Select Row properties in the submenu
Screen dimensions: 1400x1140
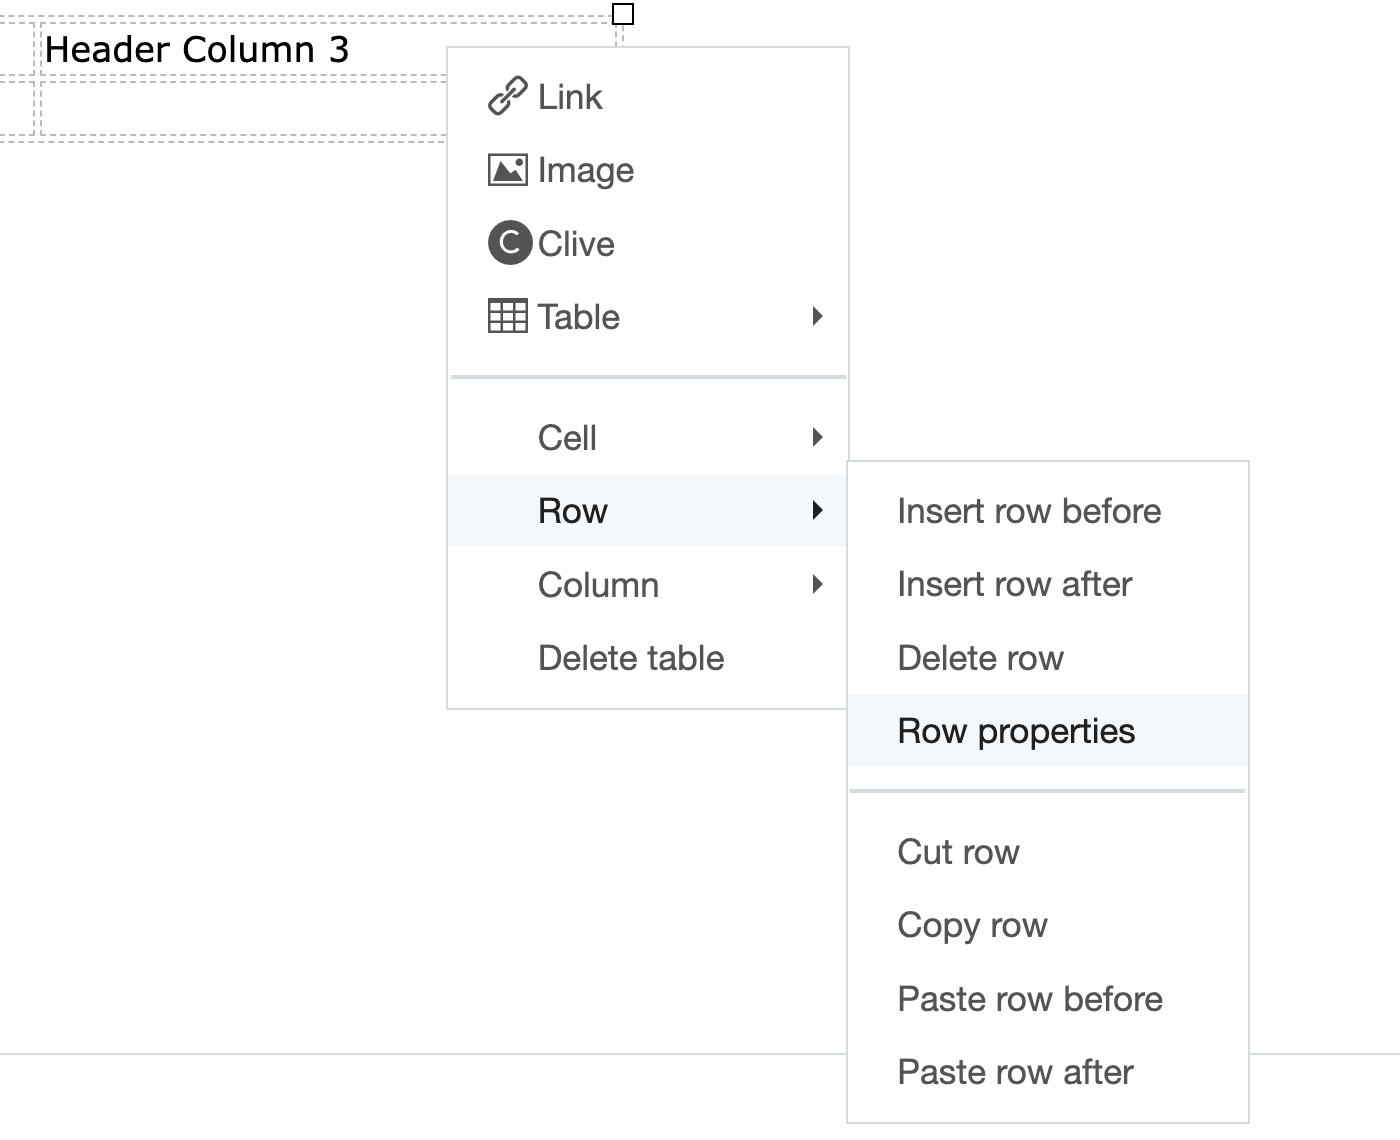1016,731
